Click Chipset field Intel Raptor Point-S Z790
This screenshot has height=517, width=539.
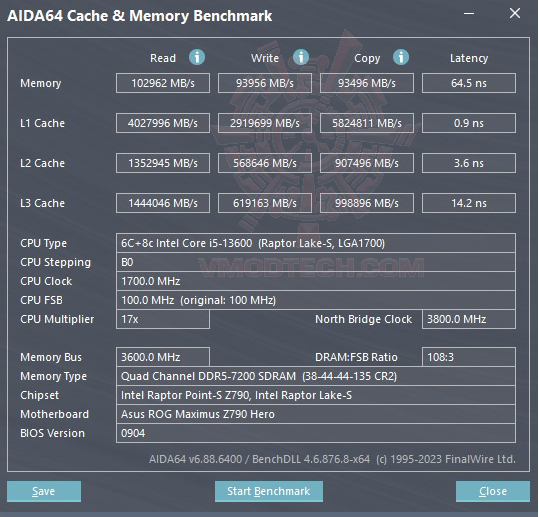tap(316, 395)
